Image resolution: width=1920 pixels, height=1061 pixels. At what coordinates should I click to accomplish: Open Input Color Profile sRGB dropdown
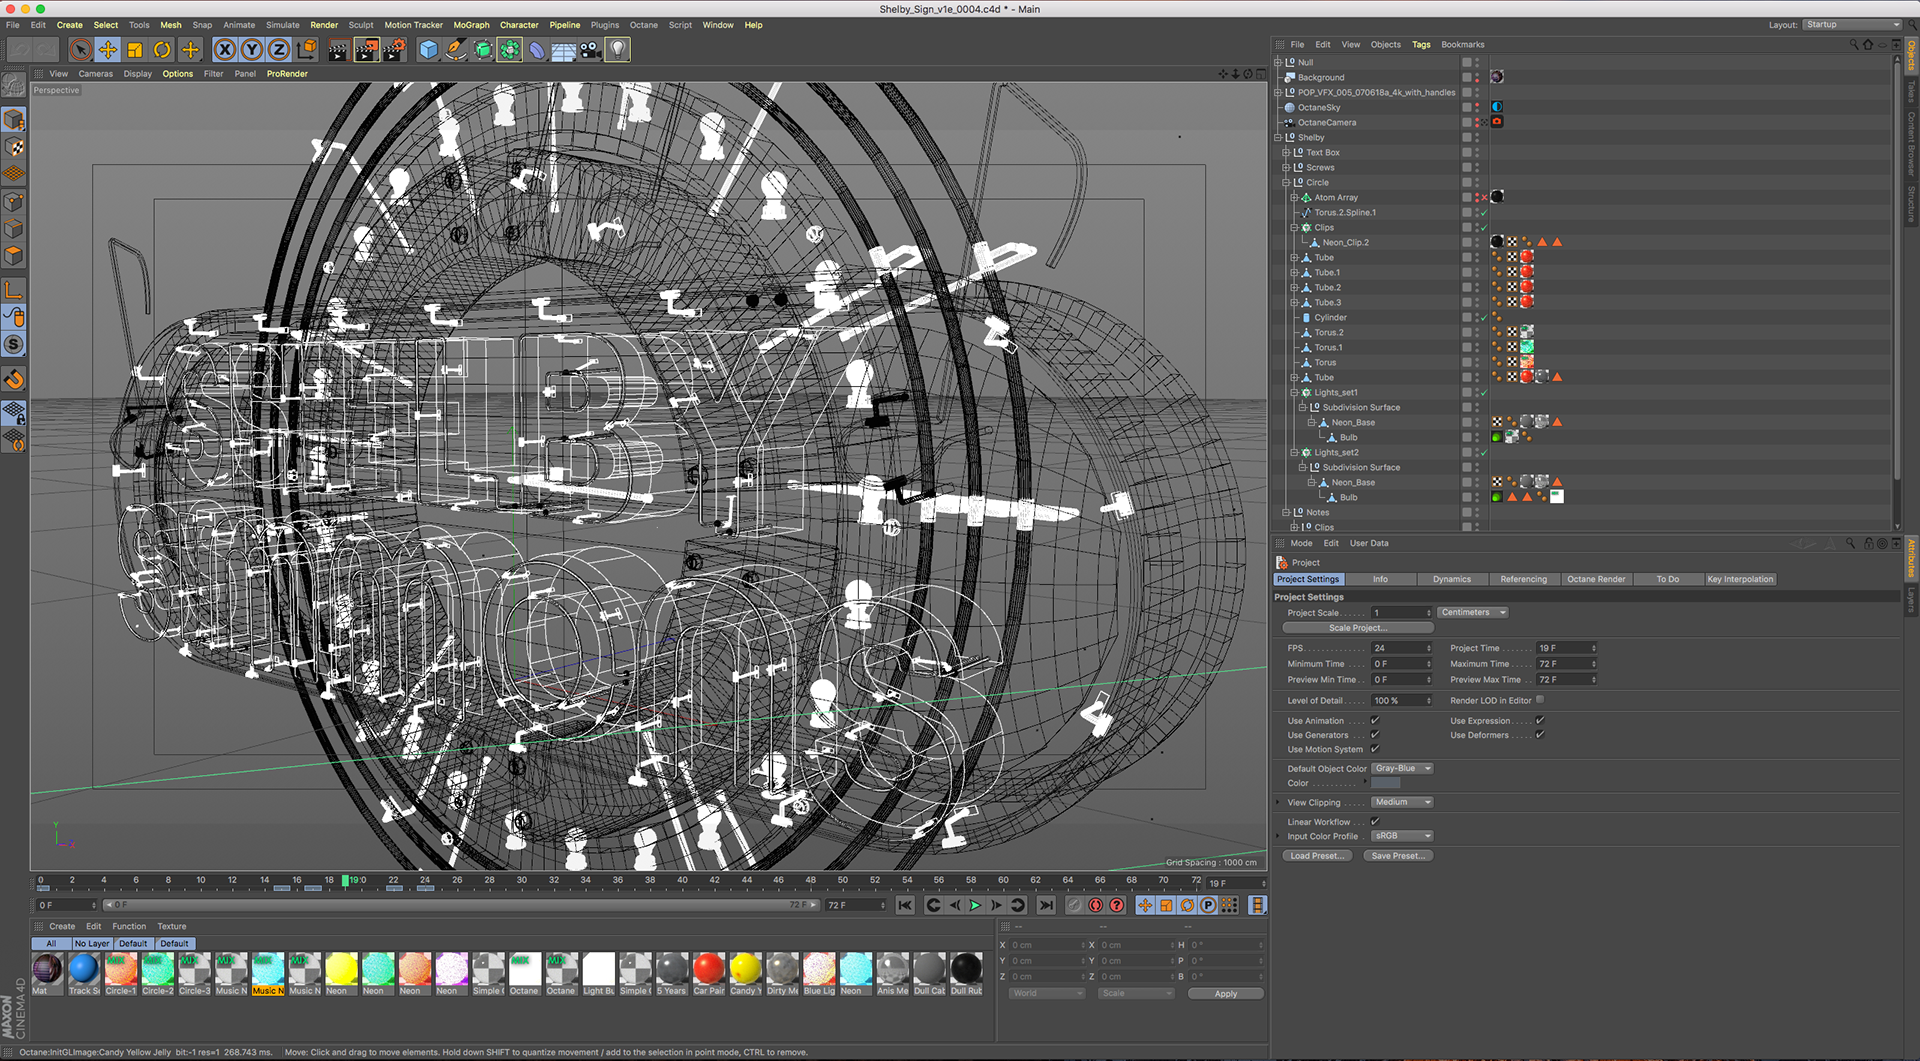[1402, 836]
